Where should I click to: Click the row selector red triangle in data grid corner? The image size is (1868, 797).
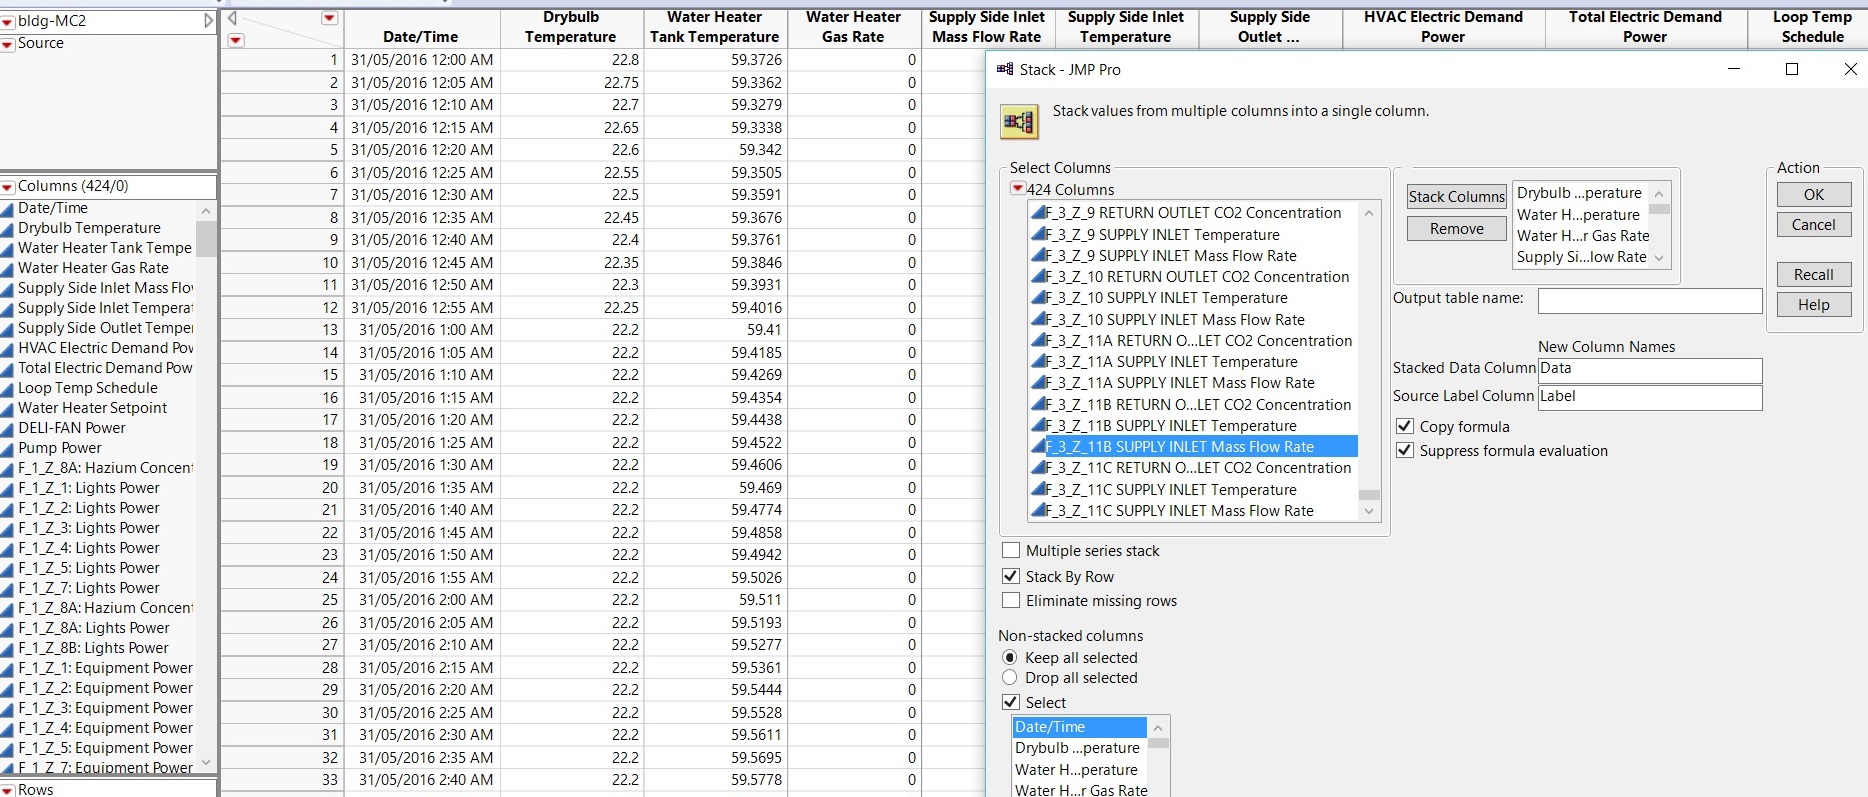click(x=236, y=40)
